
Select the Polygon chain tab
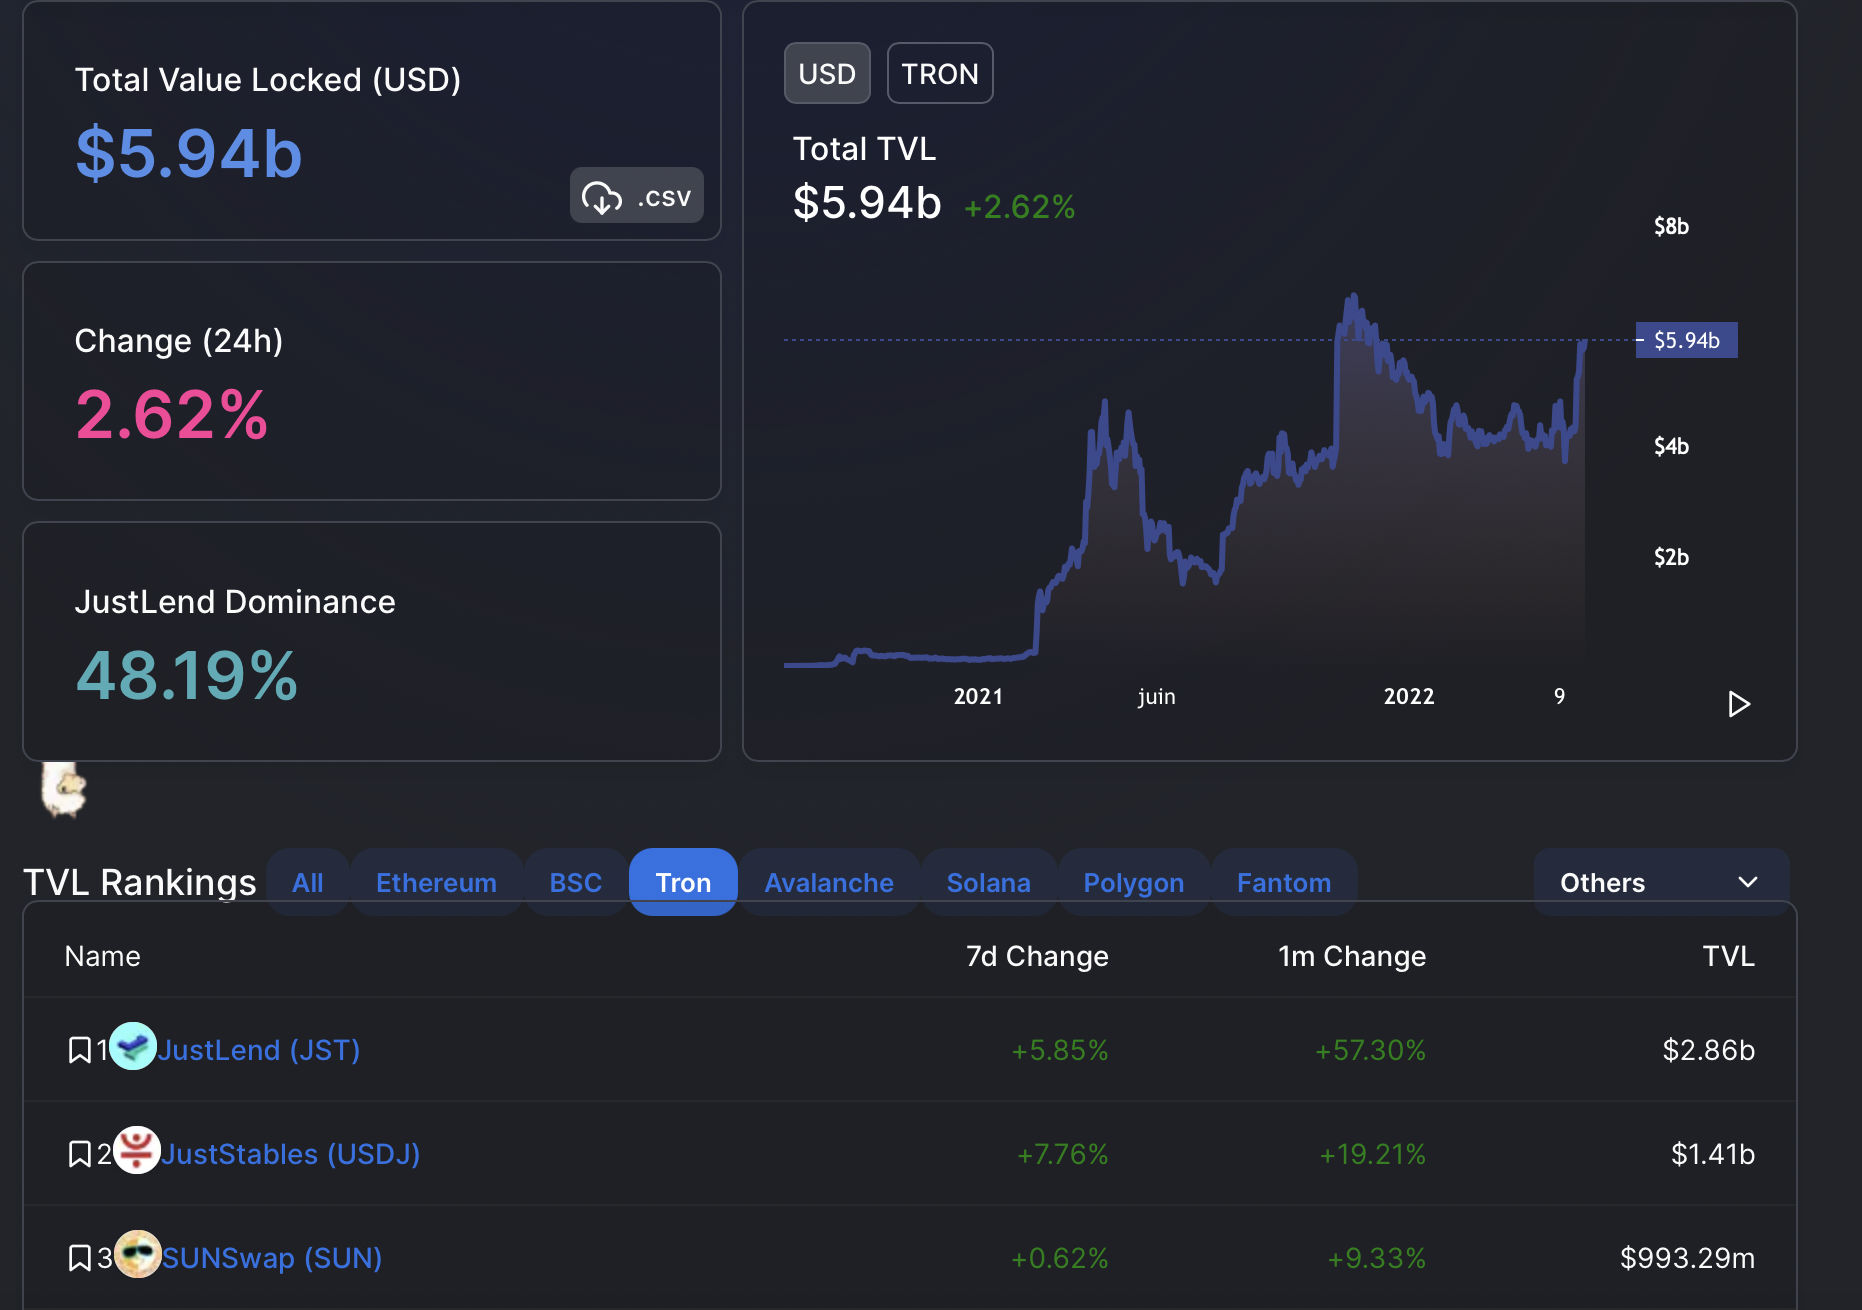[x=1134, y=882]
